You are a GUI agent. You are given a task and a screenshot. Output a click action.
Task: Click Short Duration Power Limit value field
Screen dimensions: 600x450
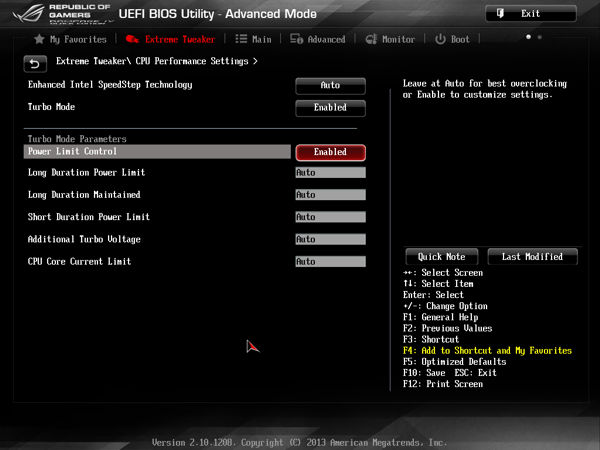[x=331, y=217]
